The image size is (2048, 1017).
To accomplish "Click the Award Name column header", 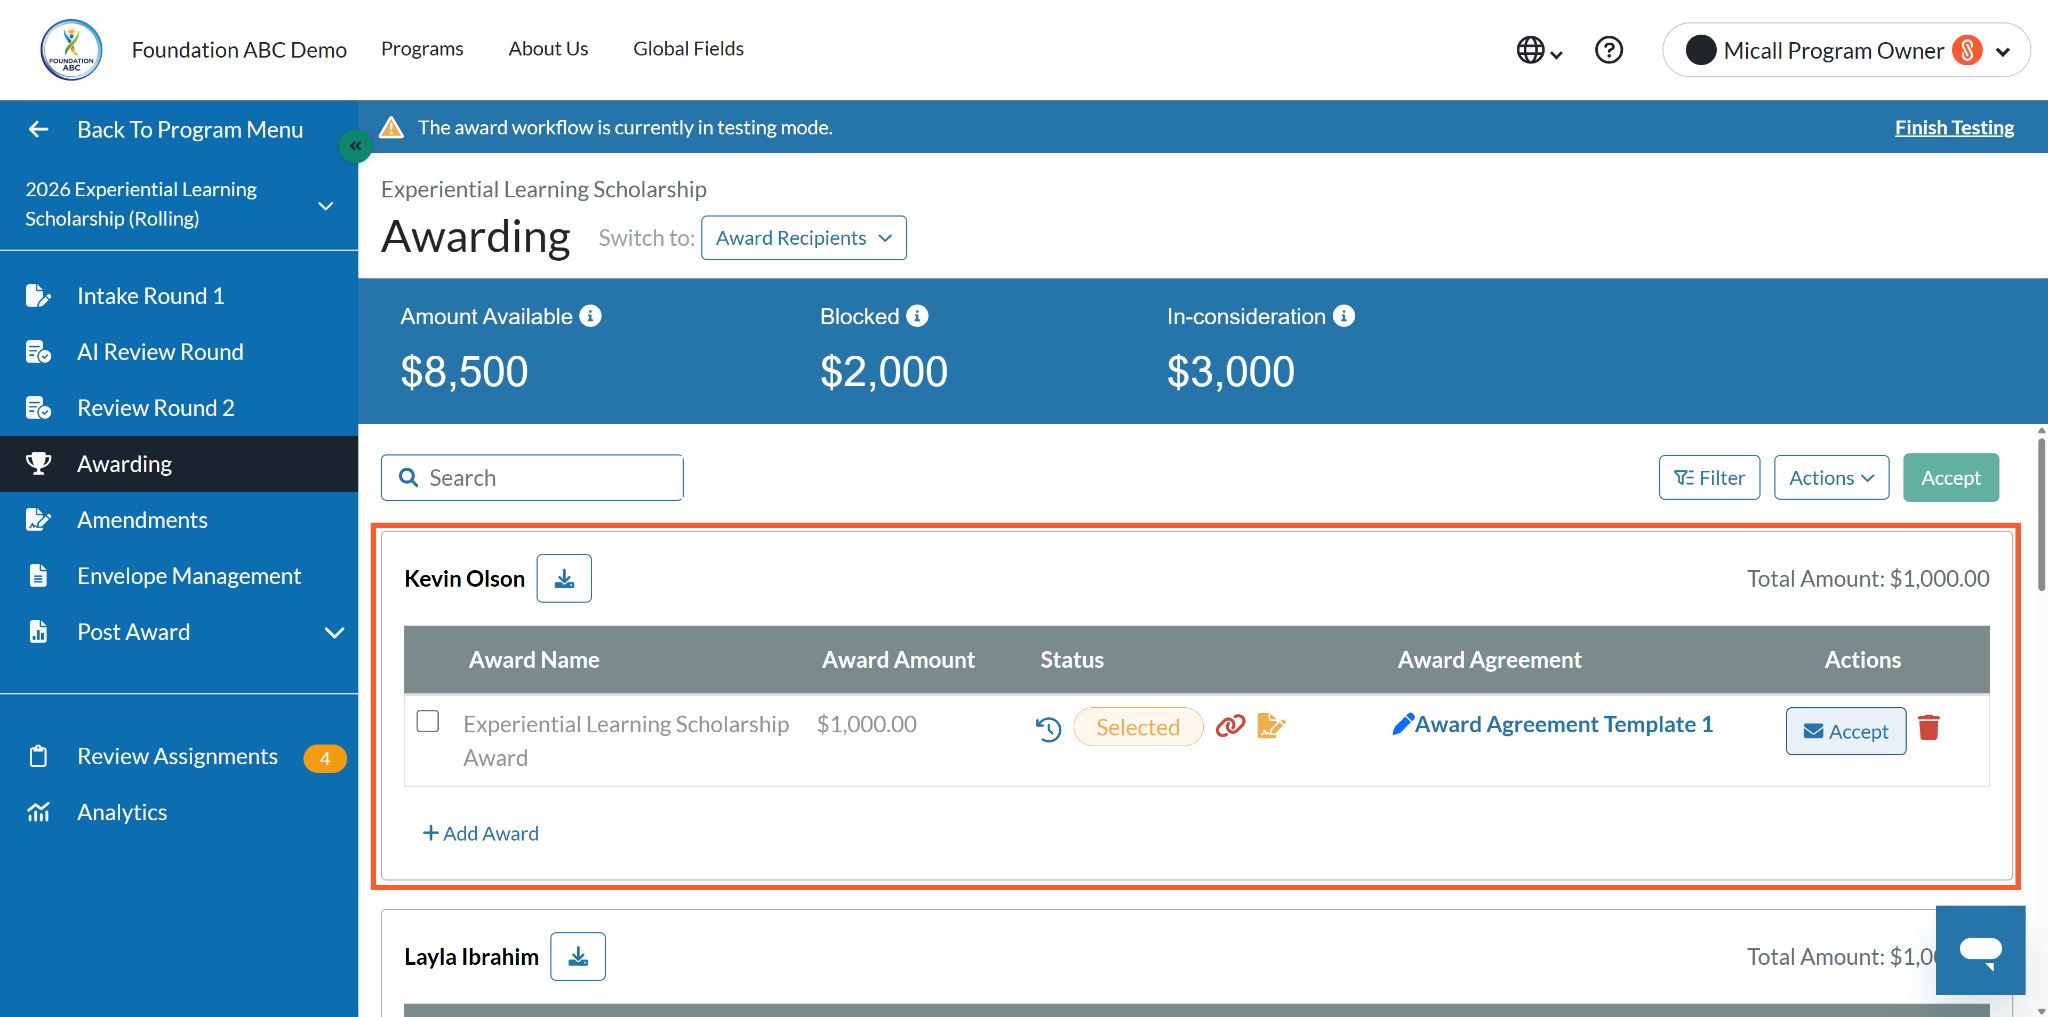I will (534, 660).
